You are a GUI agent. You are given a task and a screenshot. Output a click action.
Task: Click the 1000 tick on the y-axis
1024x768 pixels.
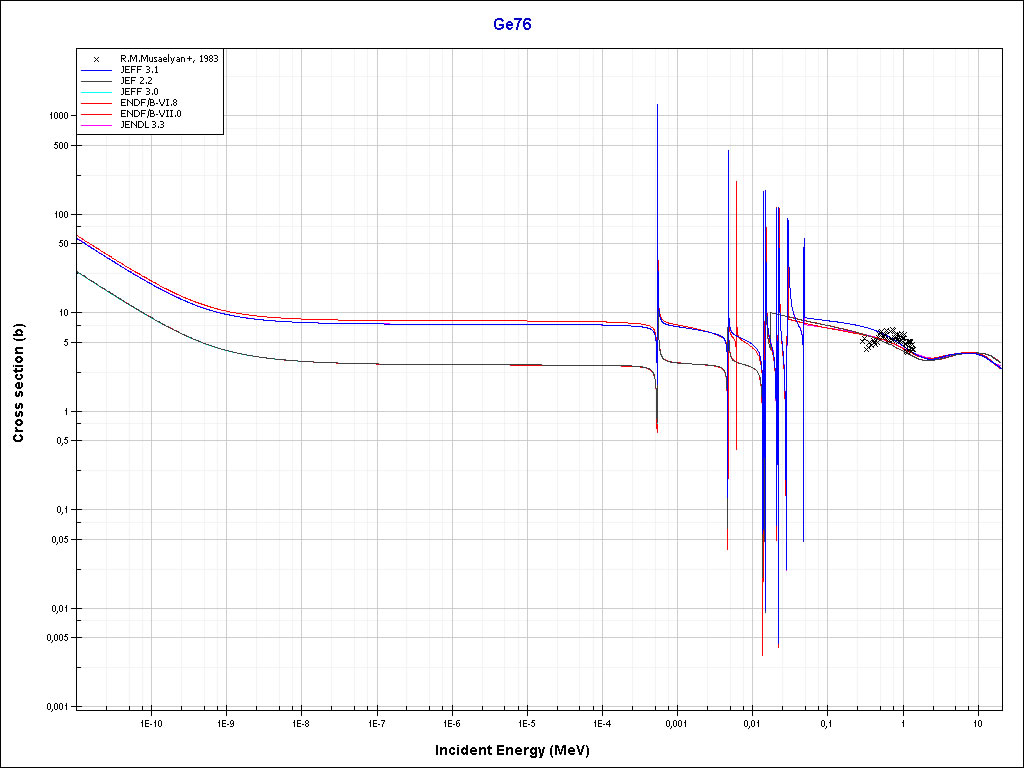pos(57,116)
